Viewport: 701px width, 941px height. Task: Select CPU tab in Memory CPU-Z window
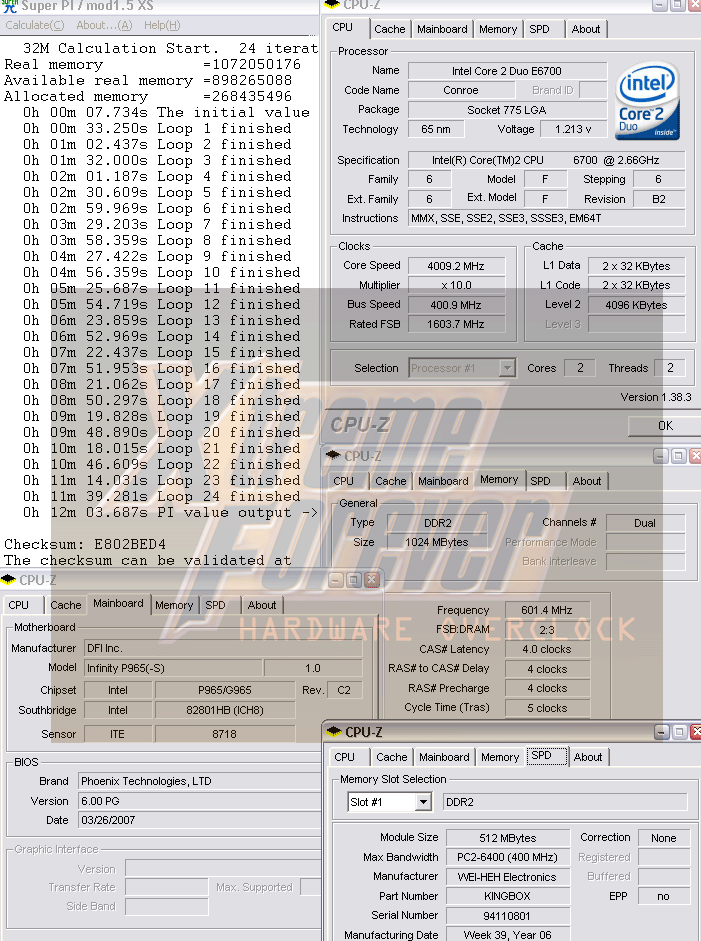coord(343,481)
